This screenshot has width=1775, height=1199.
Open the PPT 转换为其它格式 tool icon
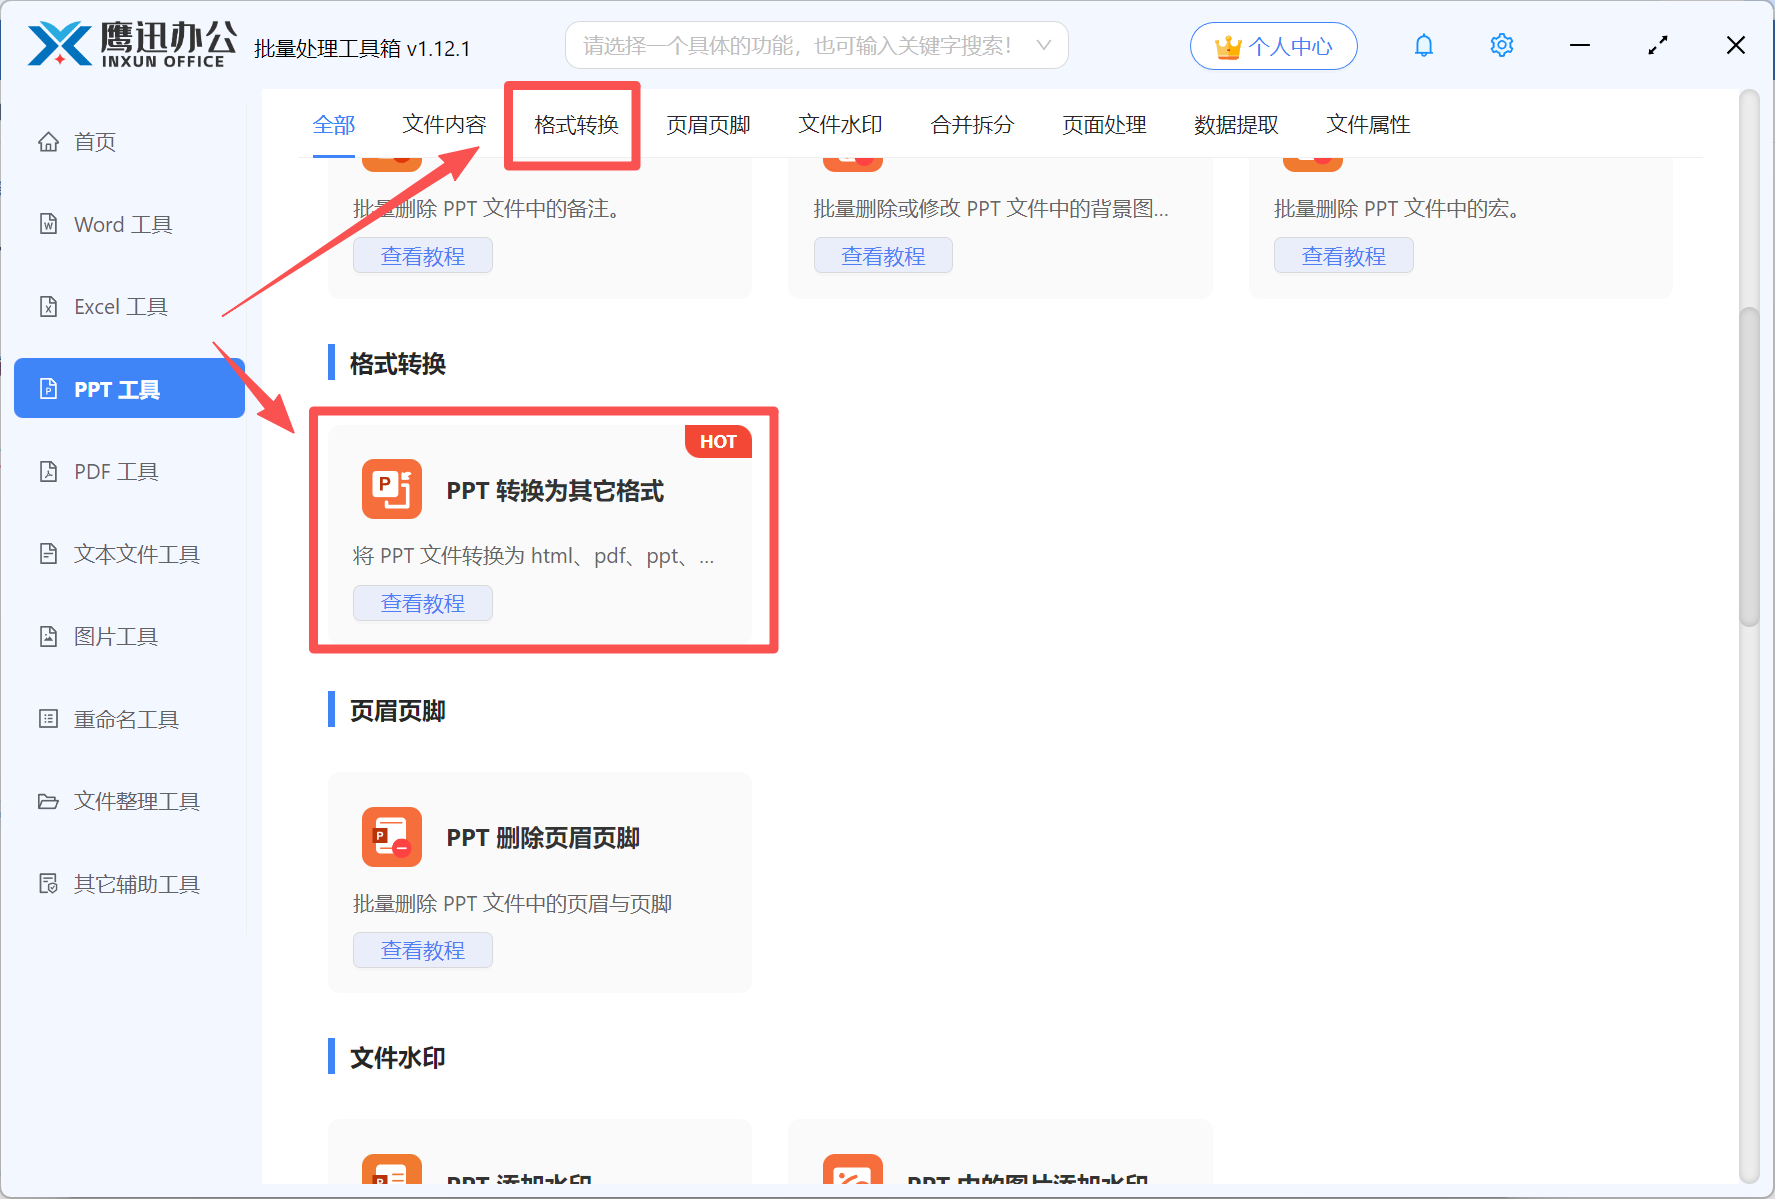click(x=392, y=489)
